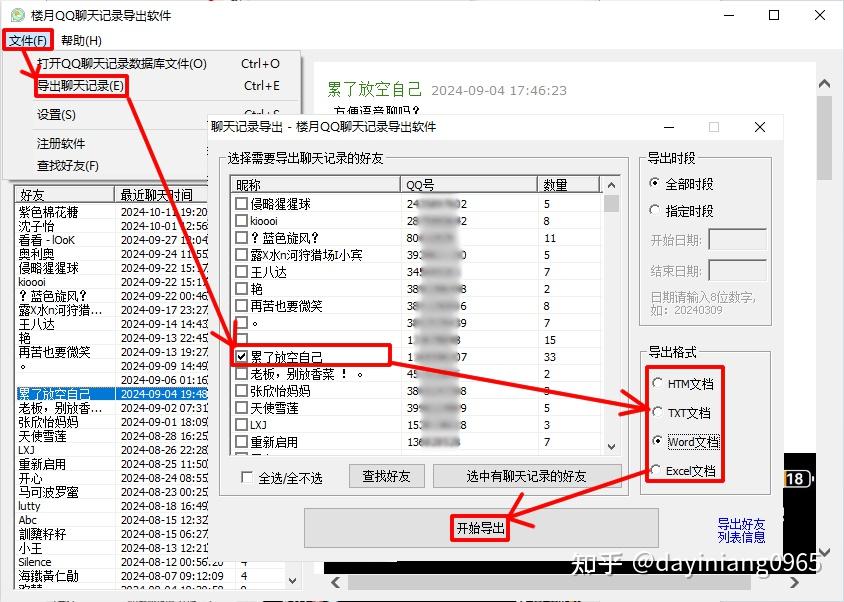Sort by the 昵称 column header
This screenshot has height=602, width=844.
pyautogui.click(x=315, y=185)
